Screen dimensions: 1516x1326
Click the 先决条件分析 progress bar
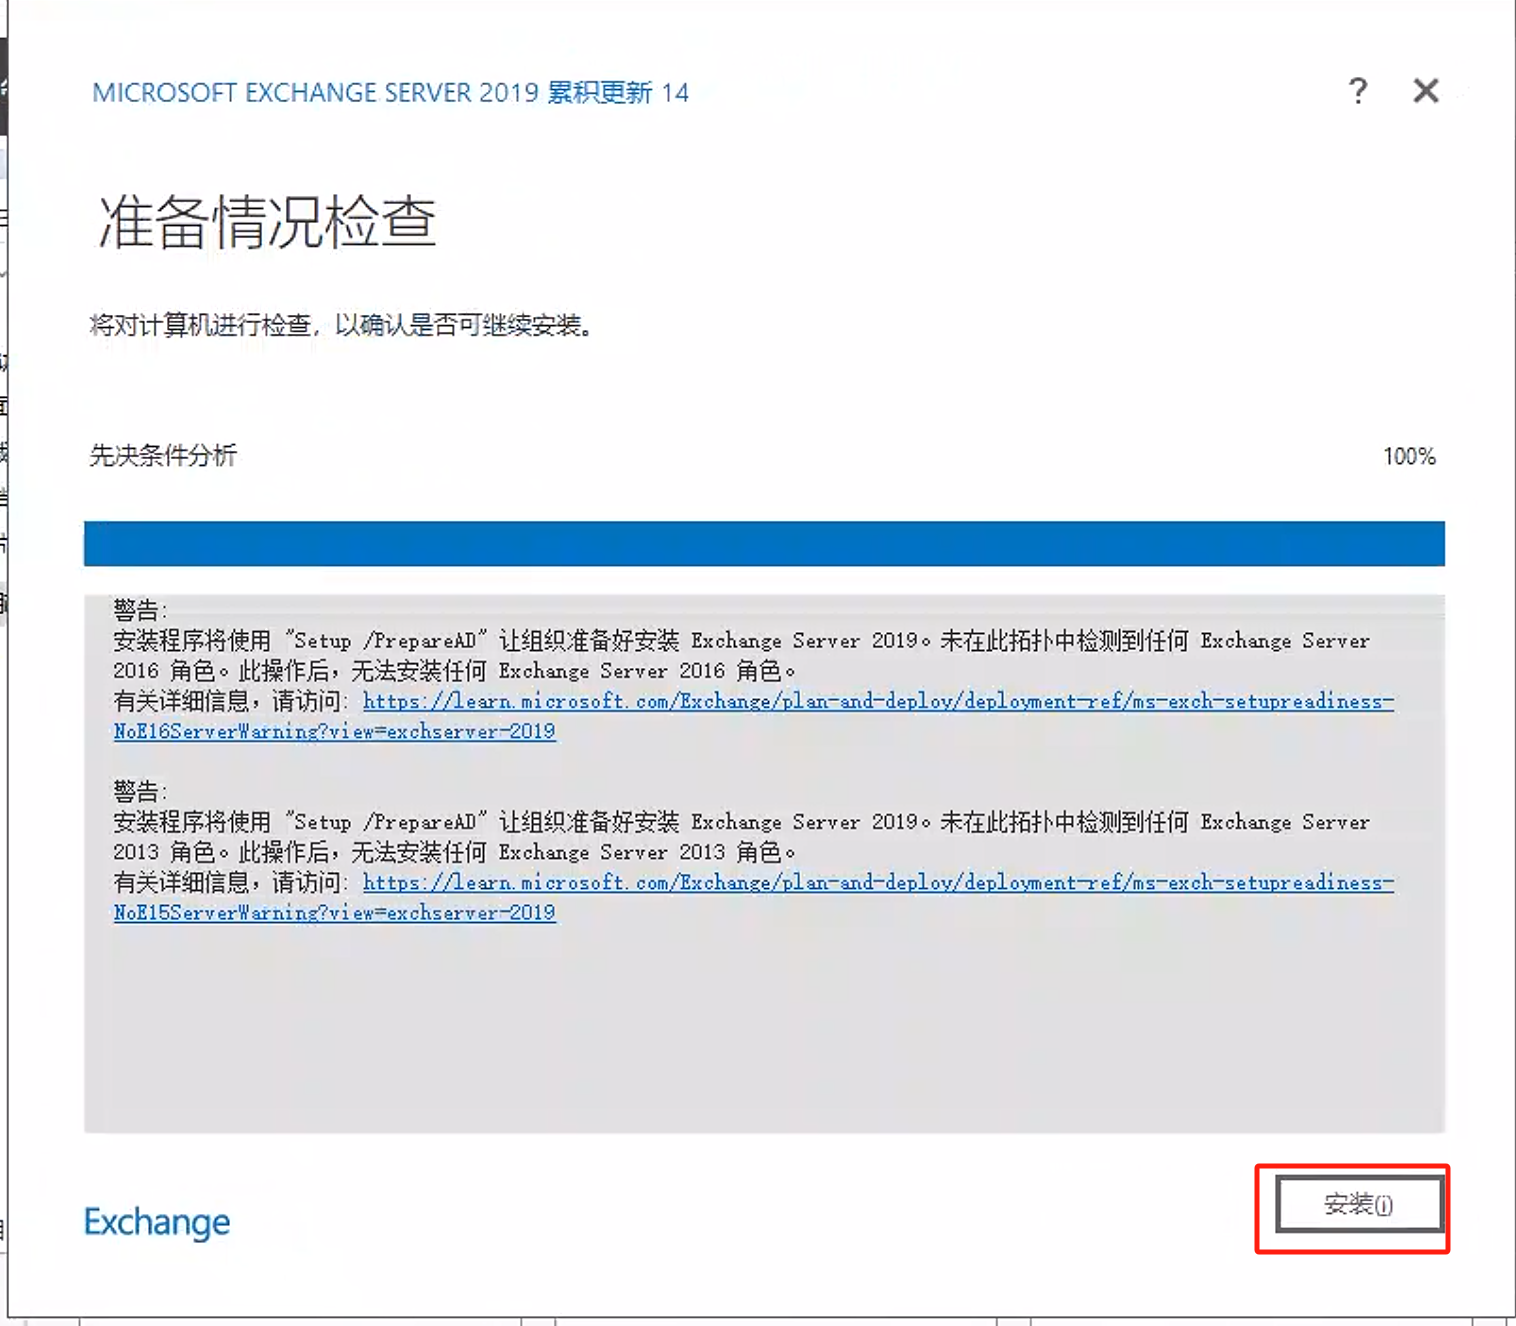[x=764, y=543]
